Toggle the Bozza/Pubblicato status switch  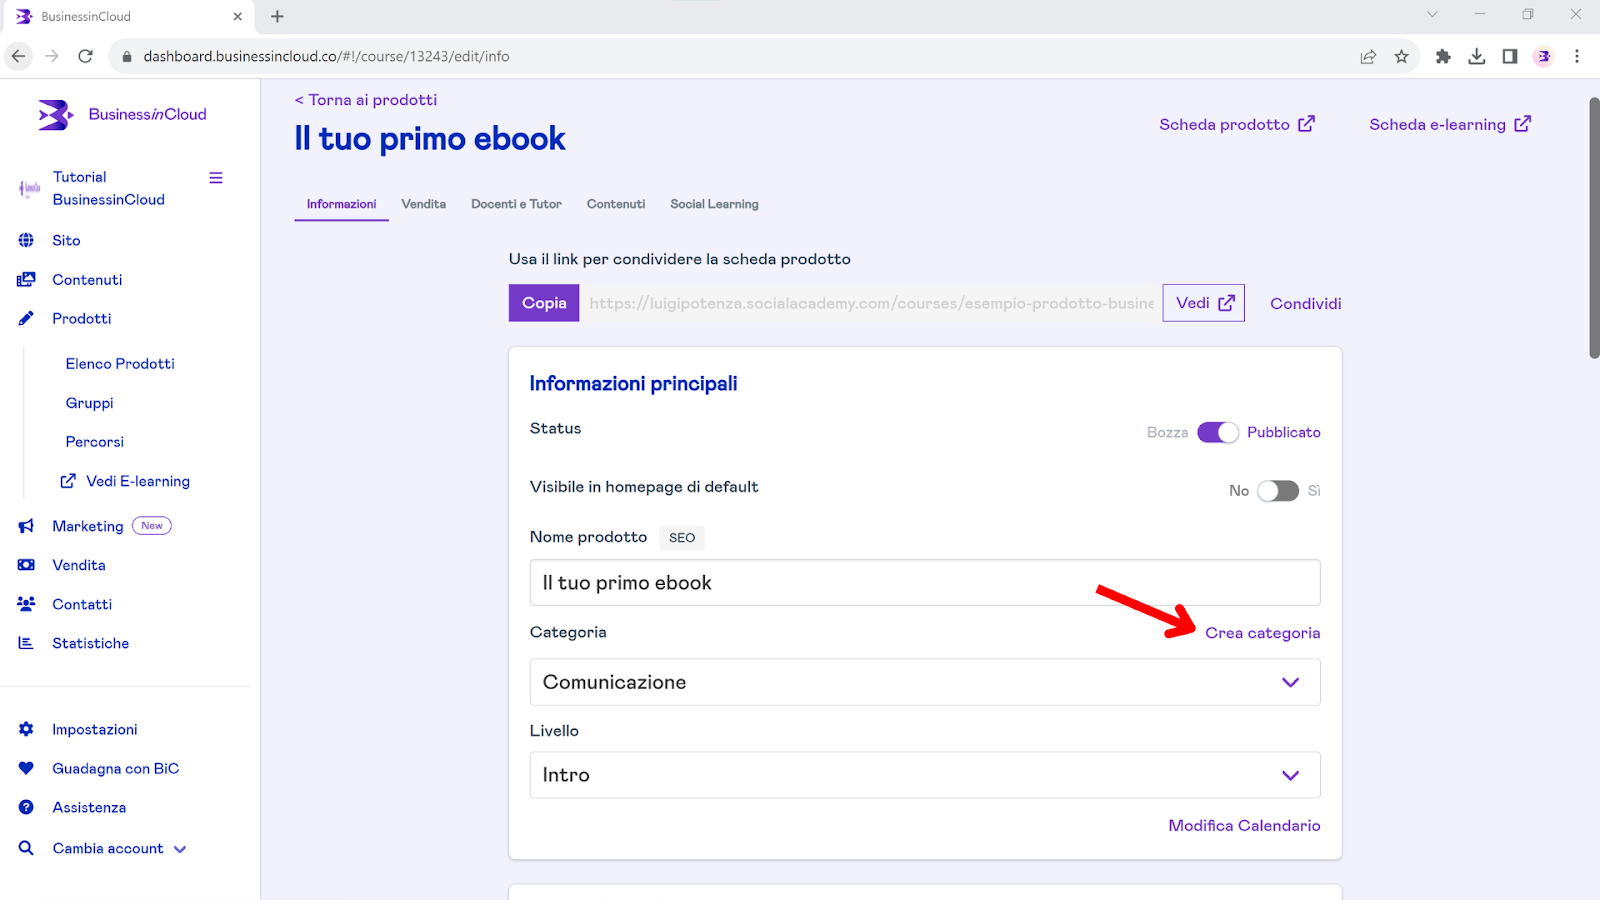pos(1217,432)
